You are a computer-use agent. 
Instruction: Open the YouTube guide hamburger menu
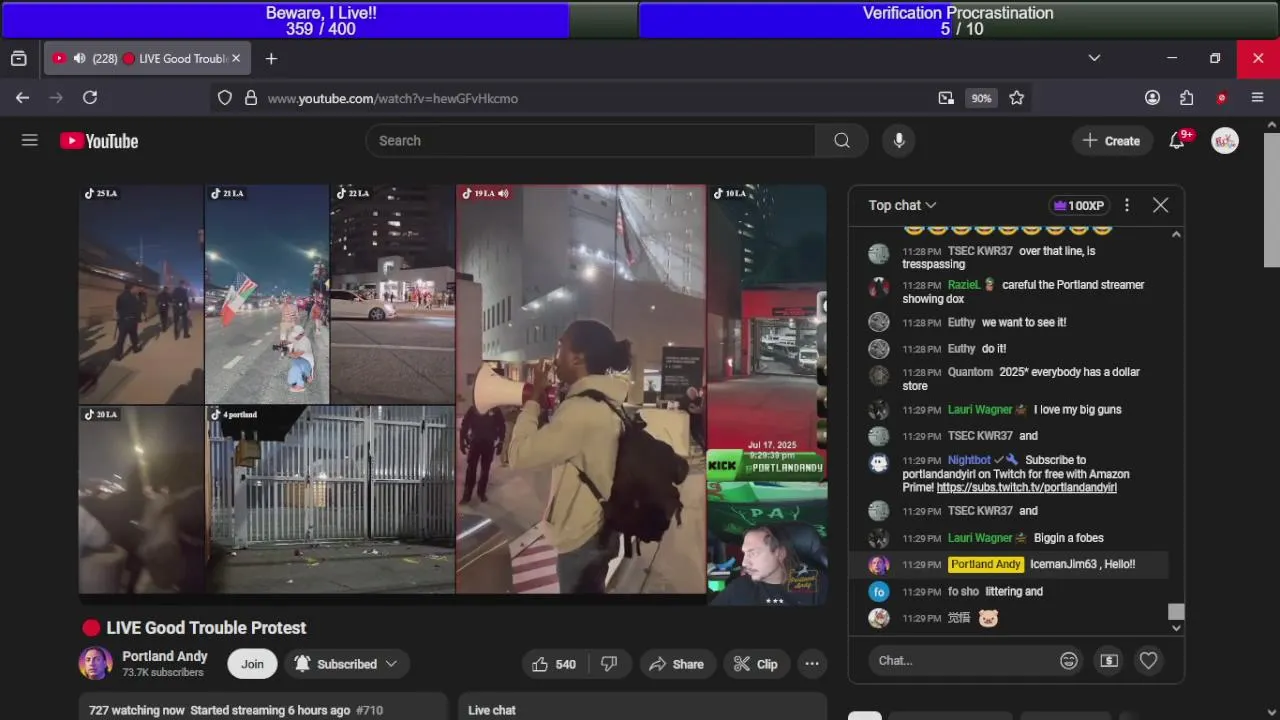30,140
